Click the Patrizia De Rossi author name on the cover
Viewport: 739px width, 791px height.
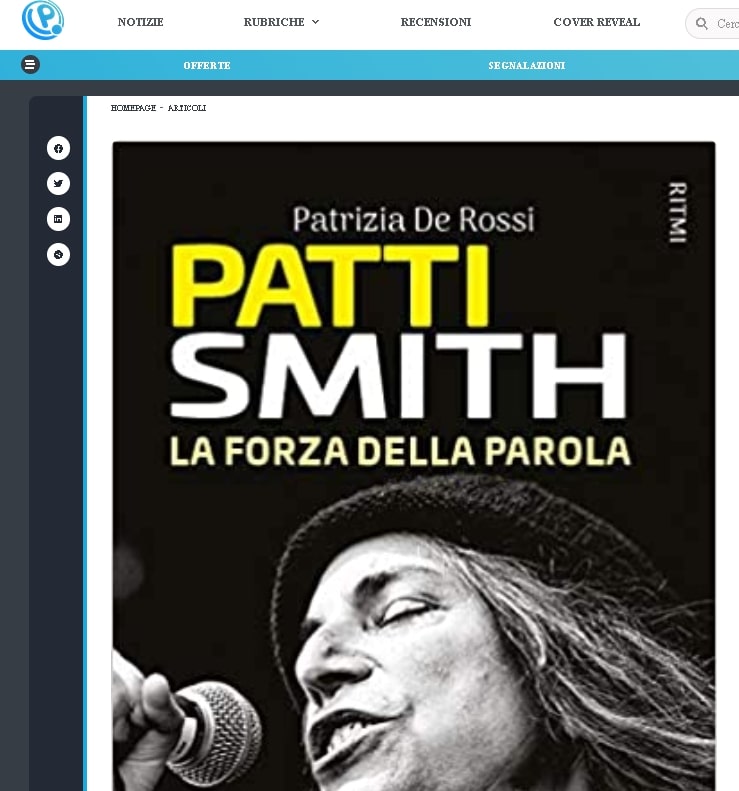pos(414,219)
